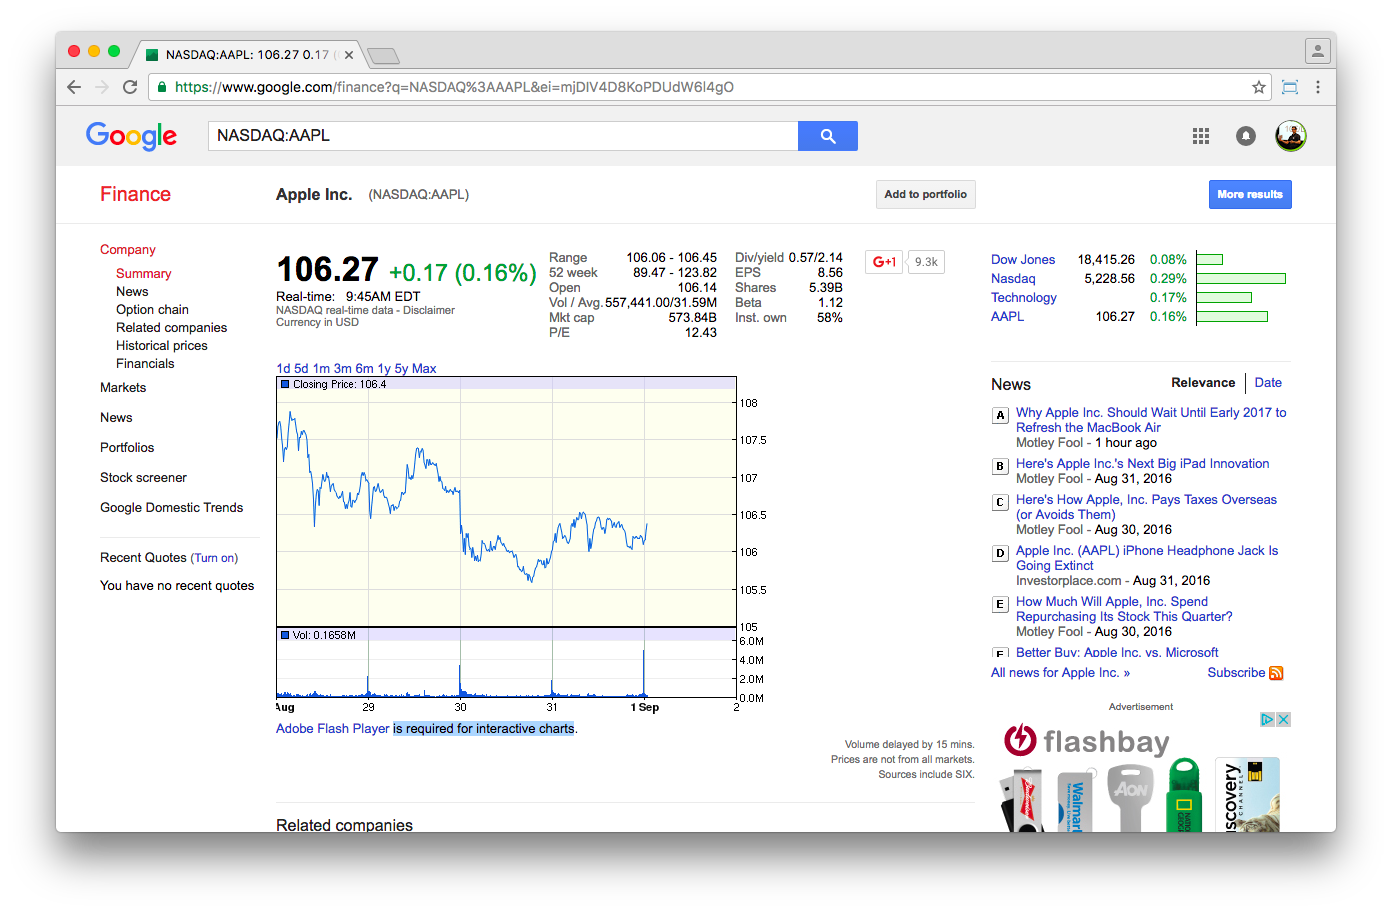Open iPhone Headphone Jack news article
Image resolution: width=1392 pixels, height=912 pixels.
pyautogui.click(x=1147, y=558)
